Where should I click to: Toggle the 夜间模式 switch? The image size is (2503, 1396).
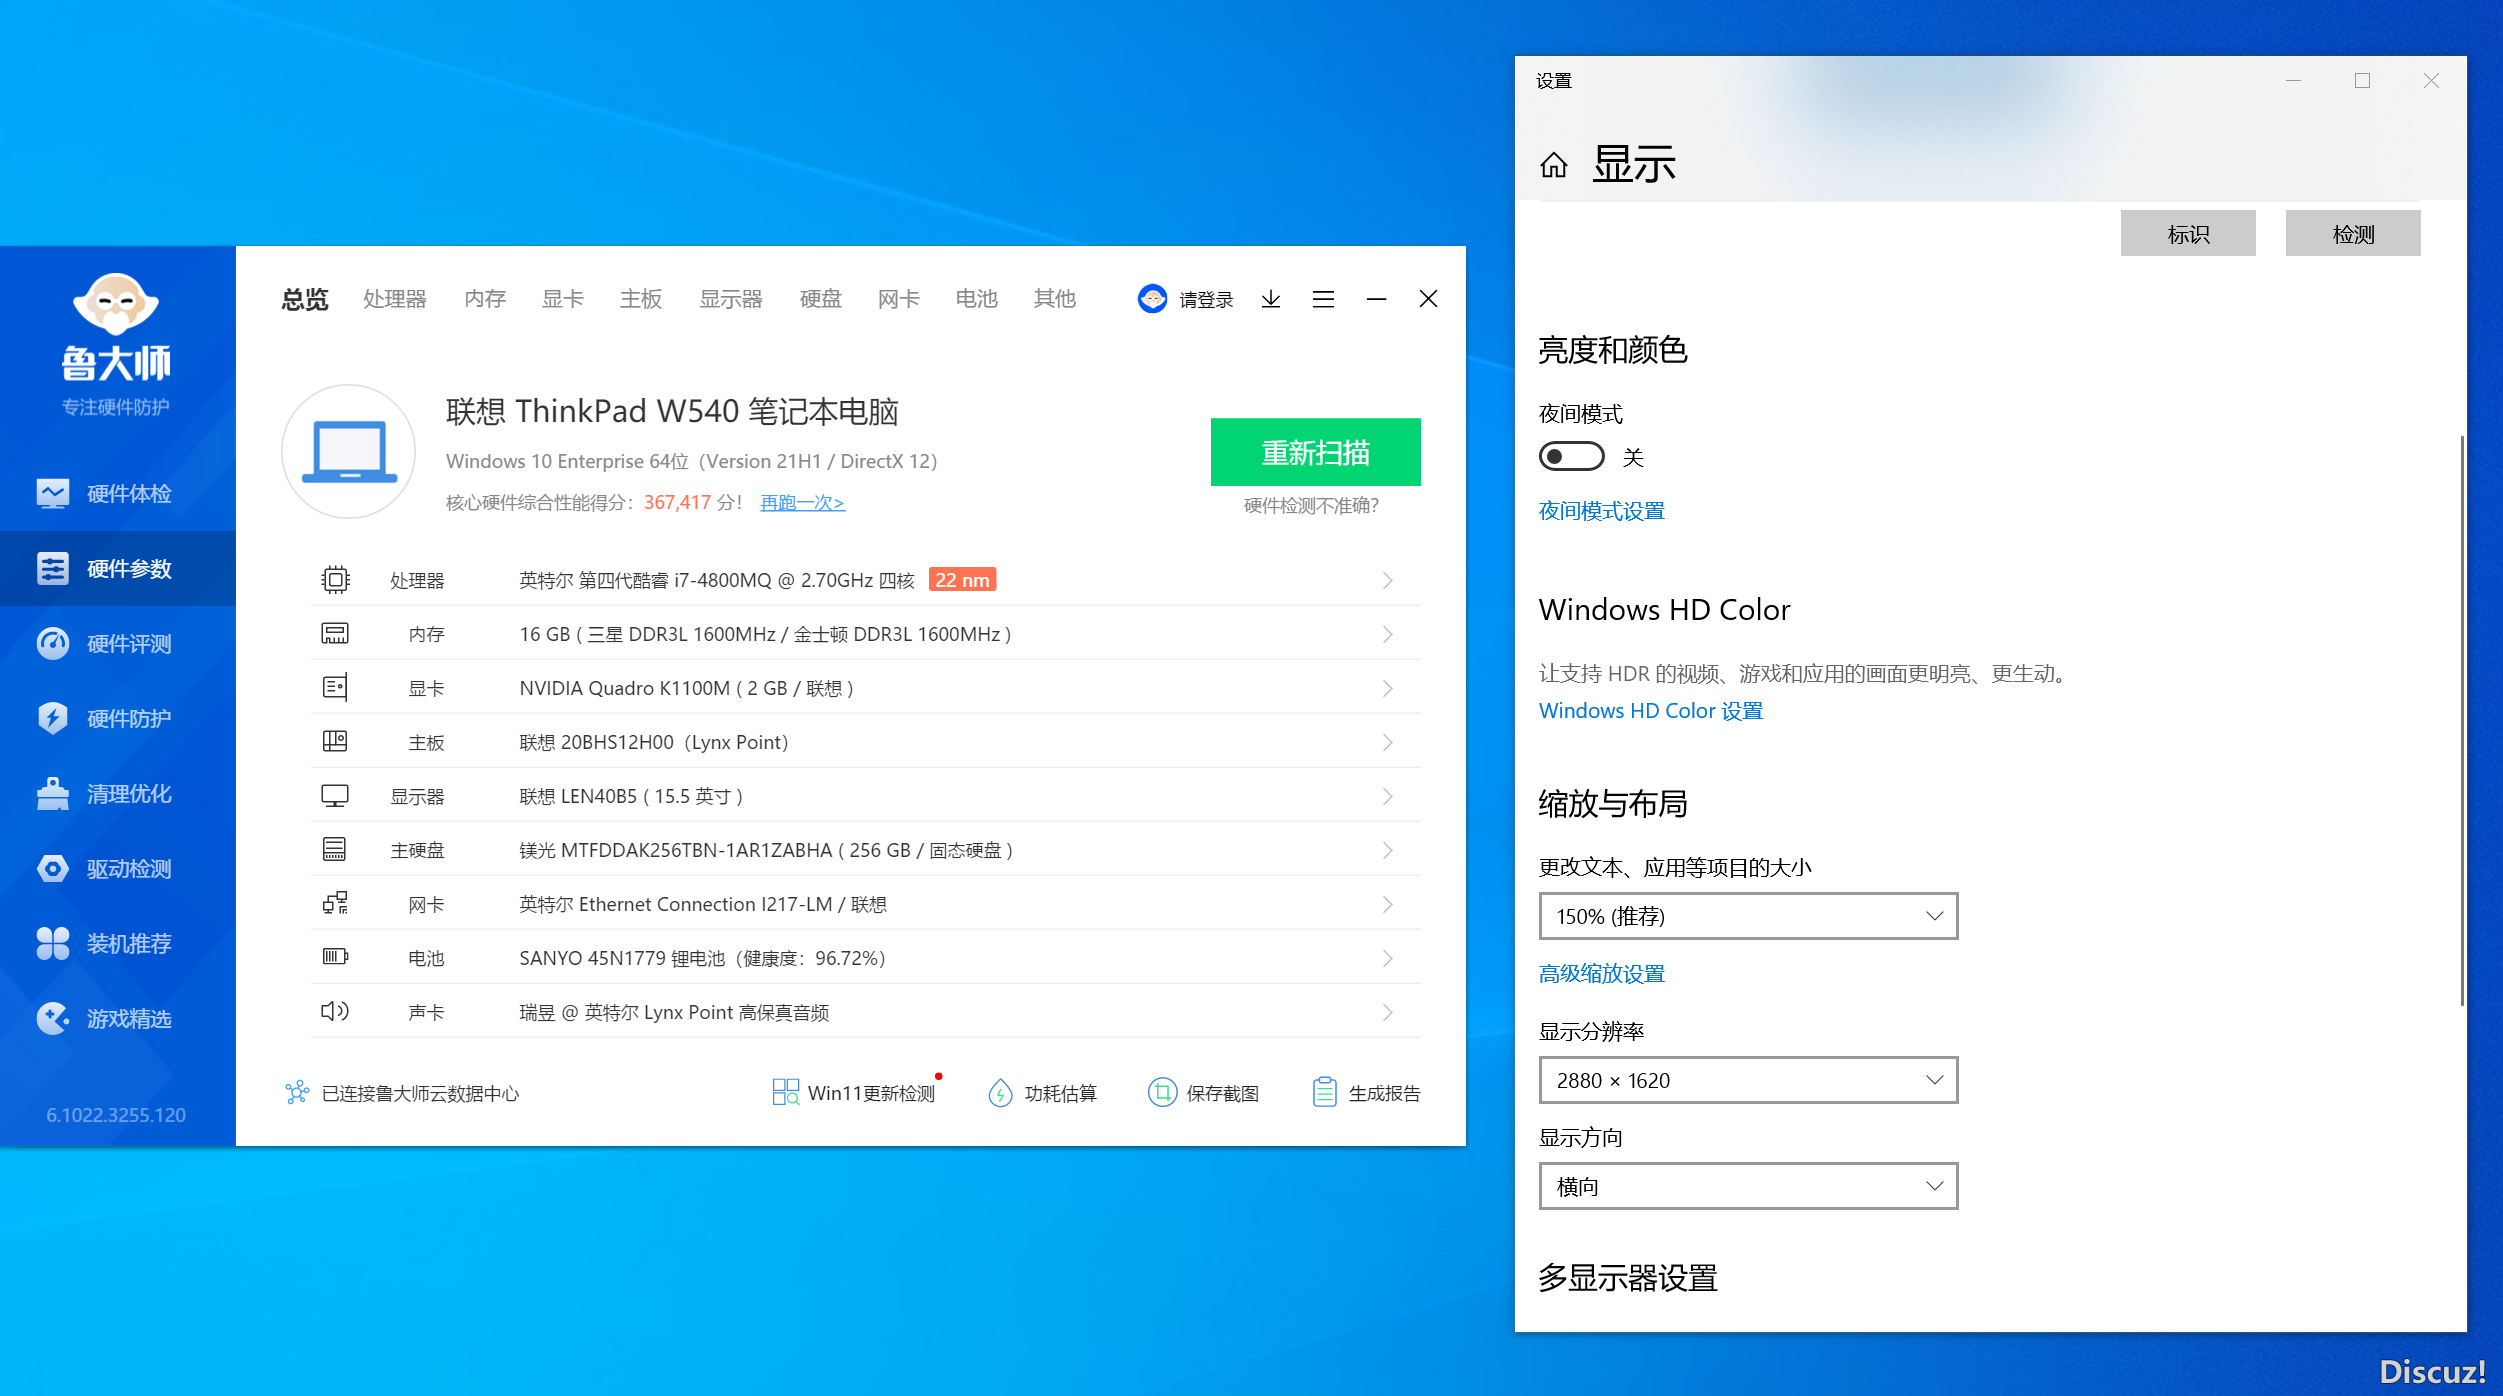point(1571,456)
